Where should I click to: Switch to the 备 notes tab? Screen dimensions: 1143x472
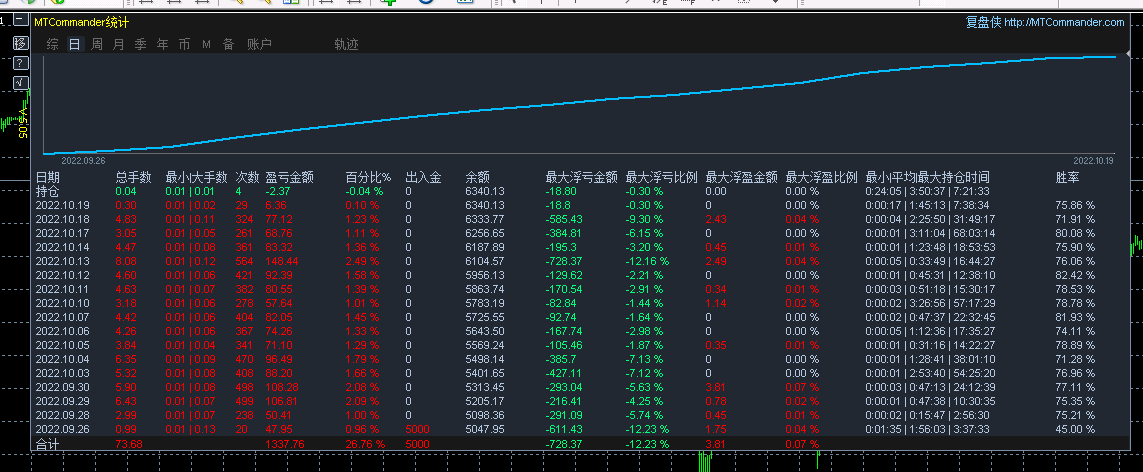pos(228,44)
